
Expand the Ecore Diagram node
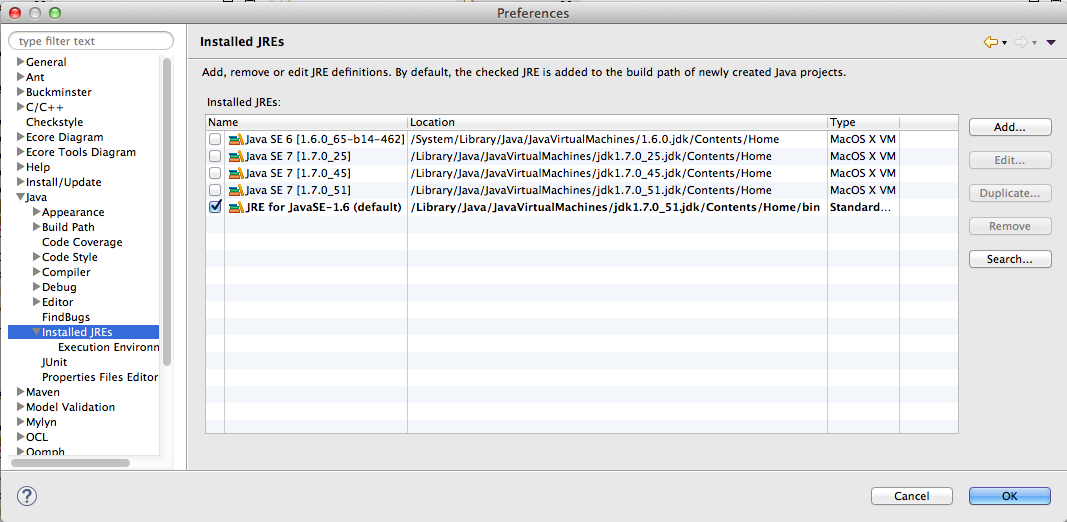pyautogui.click(x=20, y=137)
